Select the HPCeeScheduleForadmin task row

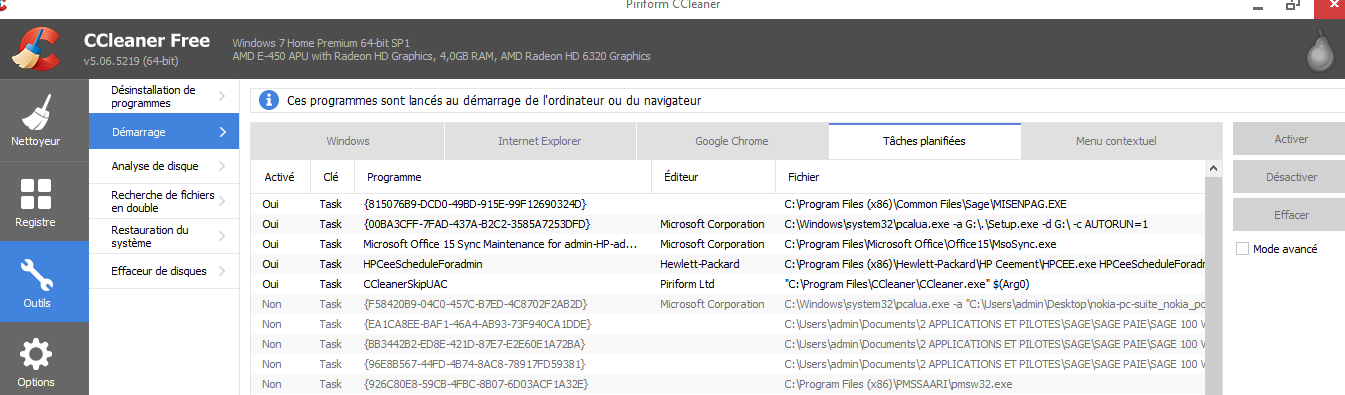point(728,264)
